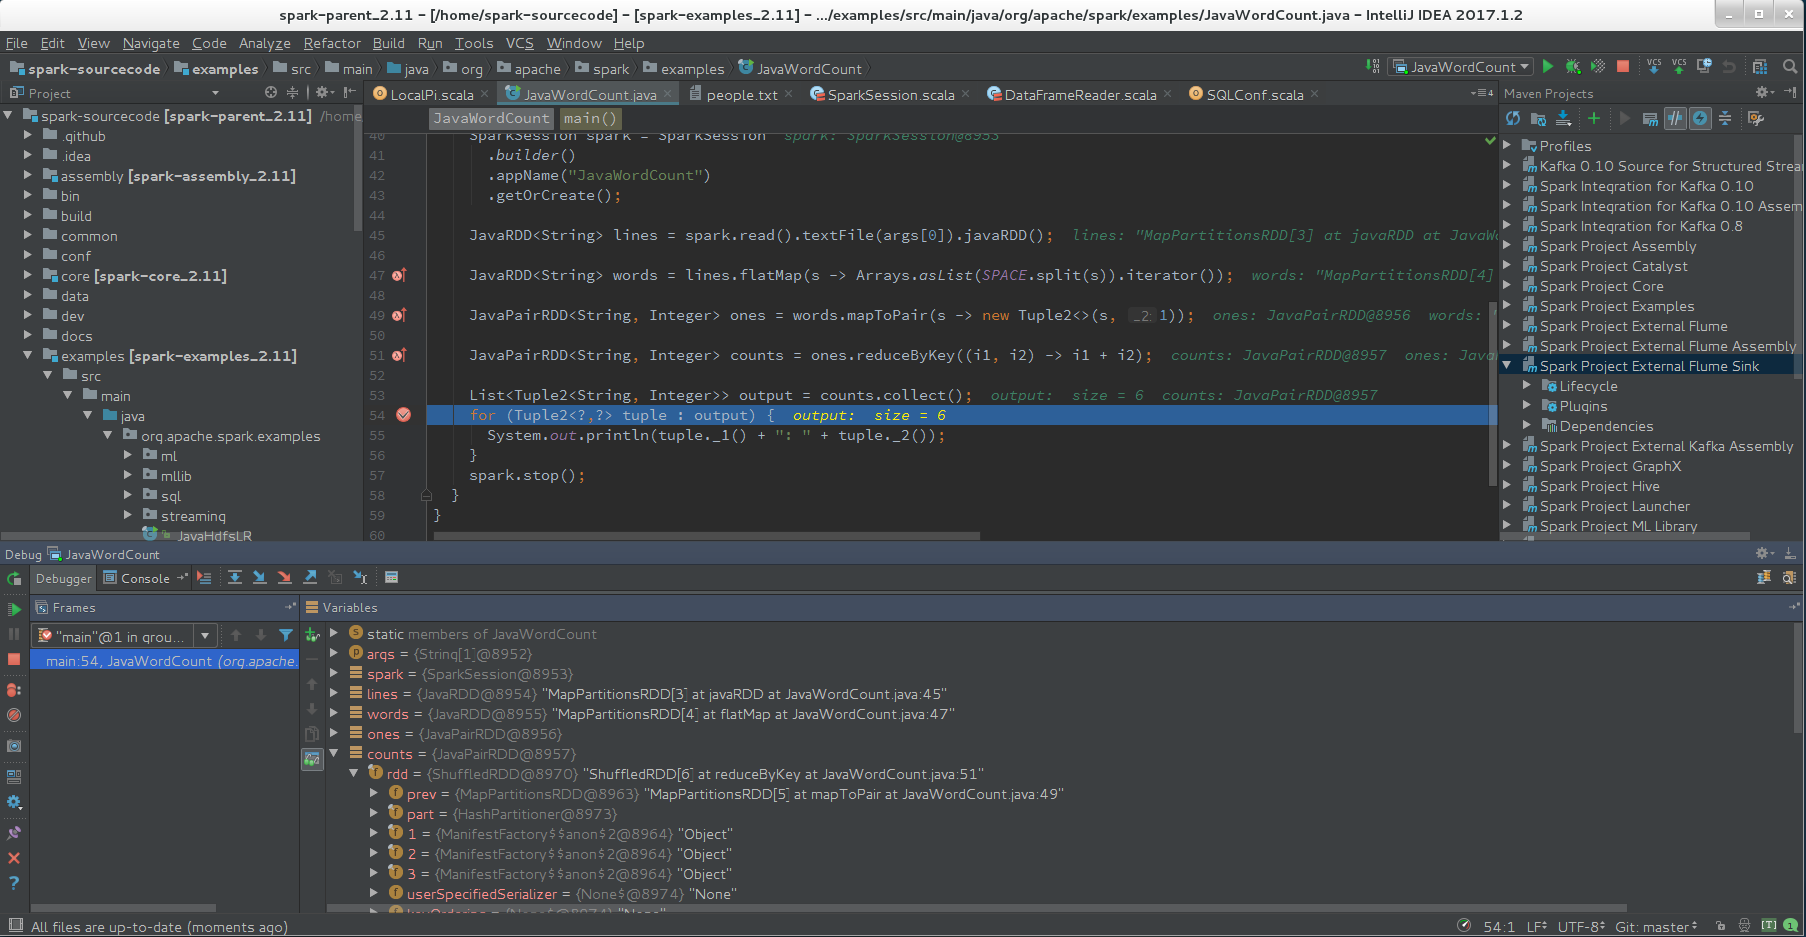1806x937 pixels.
Task: Toggle Mute Breakpoints in the Debug sidebar
Action: coord(14,715)
